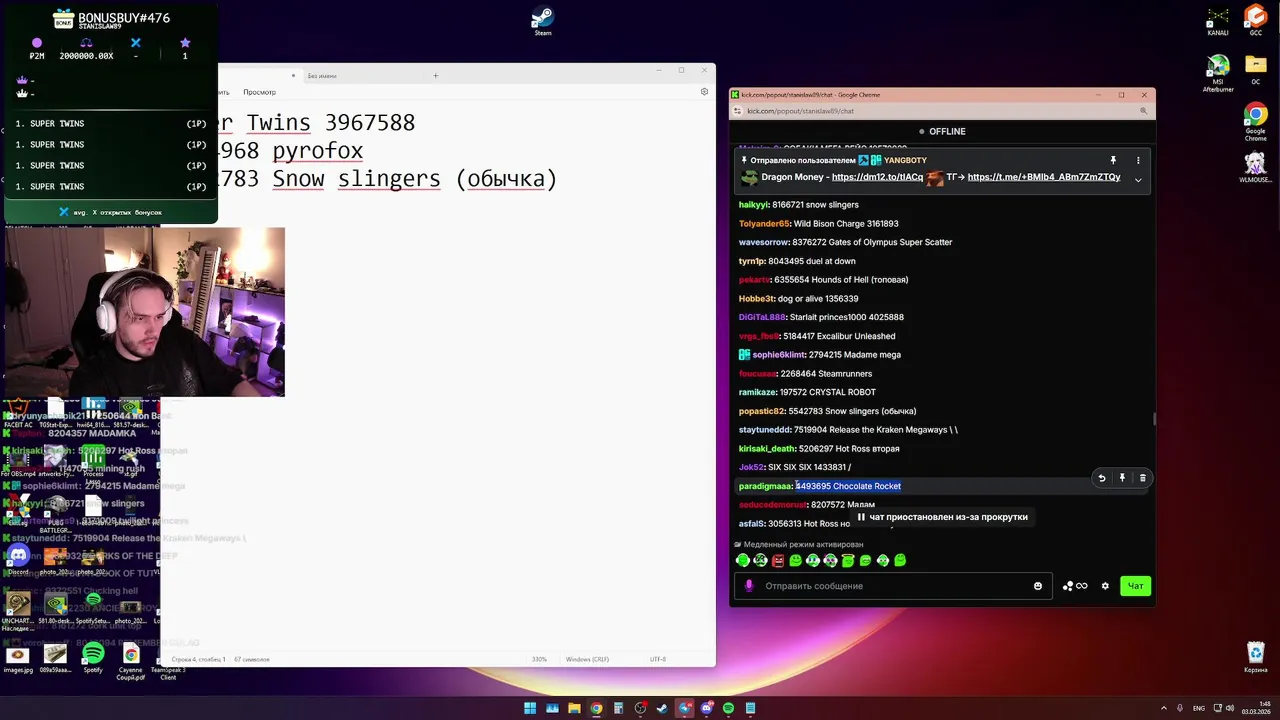This screenshot has height=720, width=1280.
Task: Click the pin icon in pinned message header
Action: [1112, 160]
